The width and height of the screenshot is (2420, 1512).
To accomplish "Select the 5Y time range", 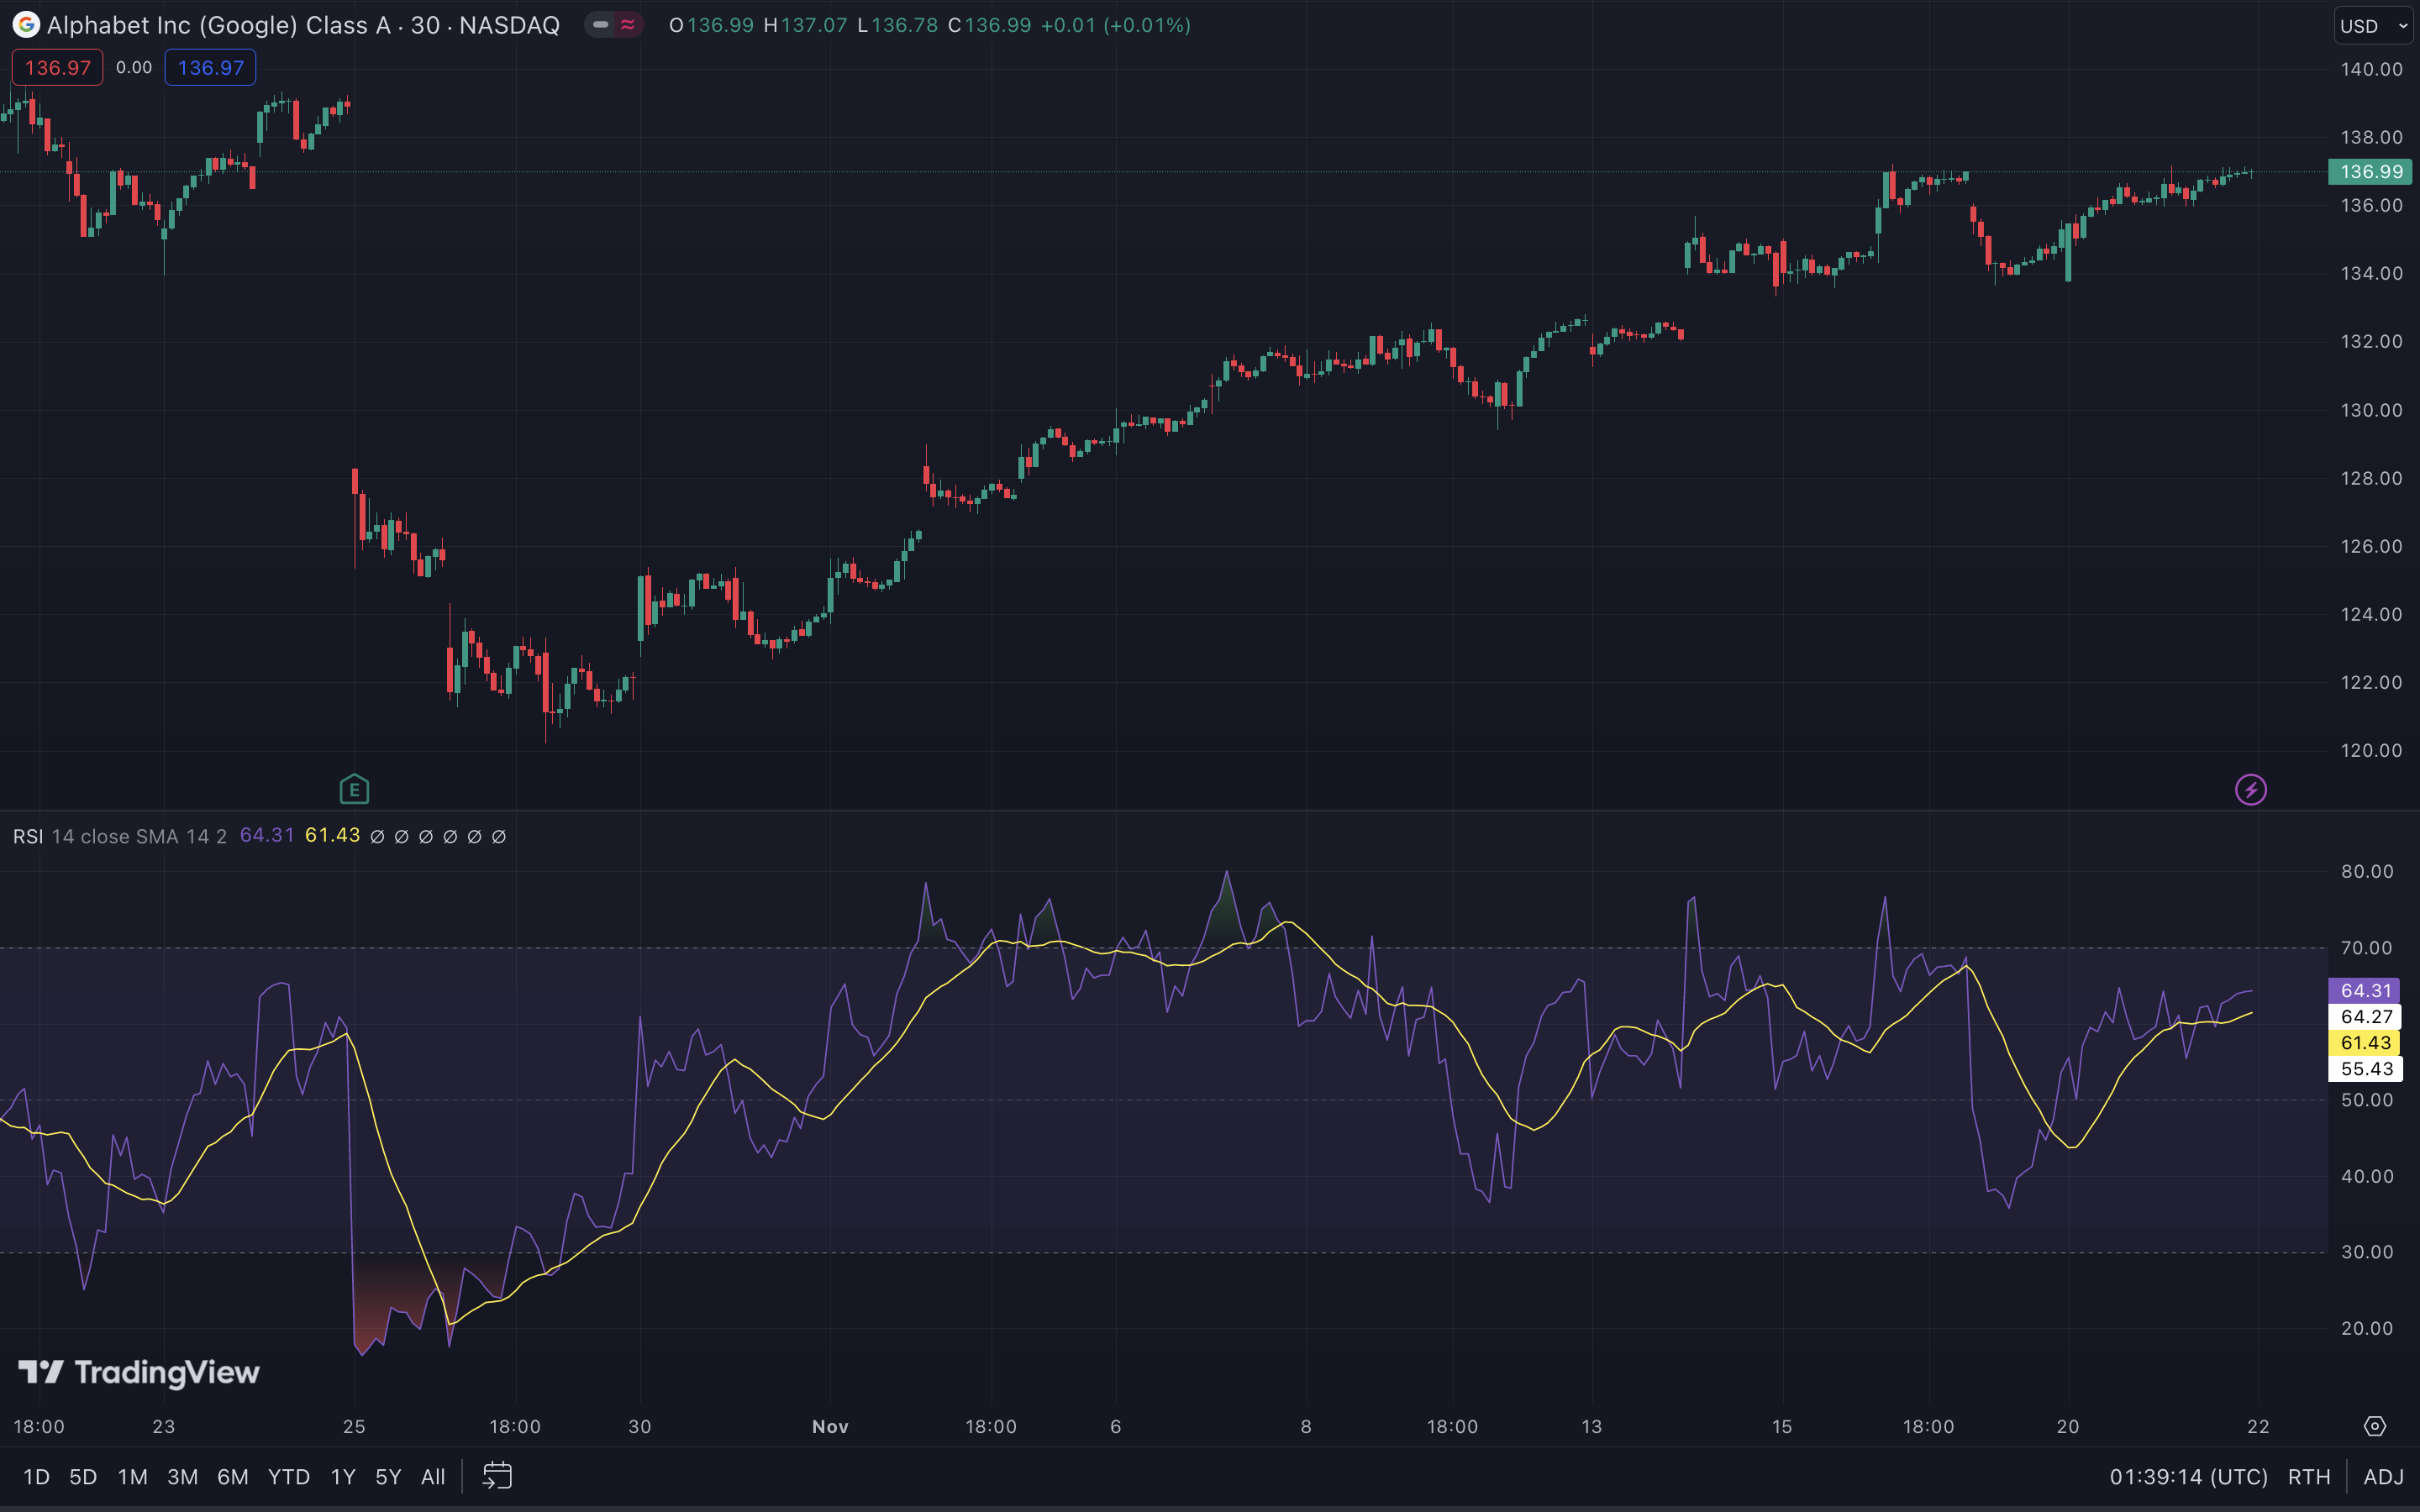I will point(388,1477).
